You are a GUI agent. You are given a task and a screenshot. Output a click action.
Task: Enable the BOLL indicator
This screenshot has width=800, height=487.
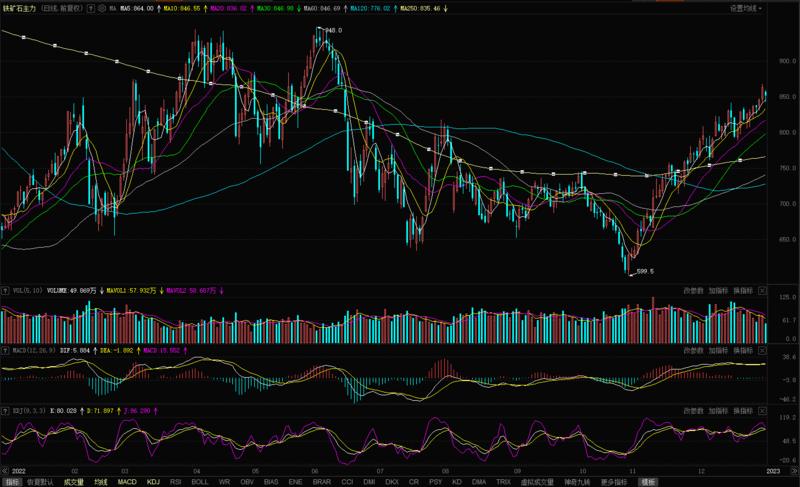coord(199,482)
